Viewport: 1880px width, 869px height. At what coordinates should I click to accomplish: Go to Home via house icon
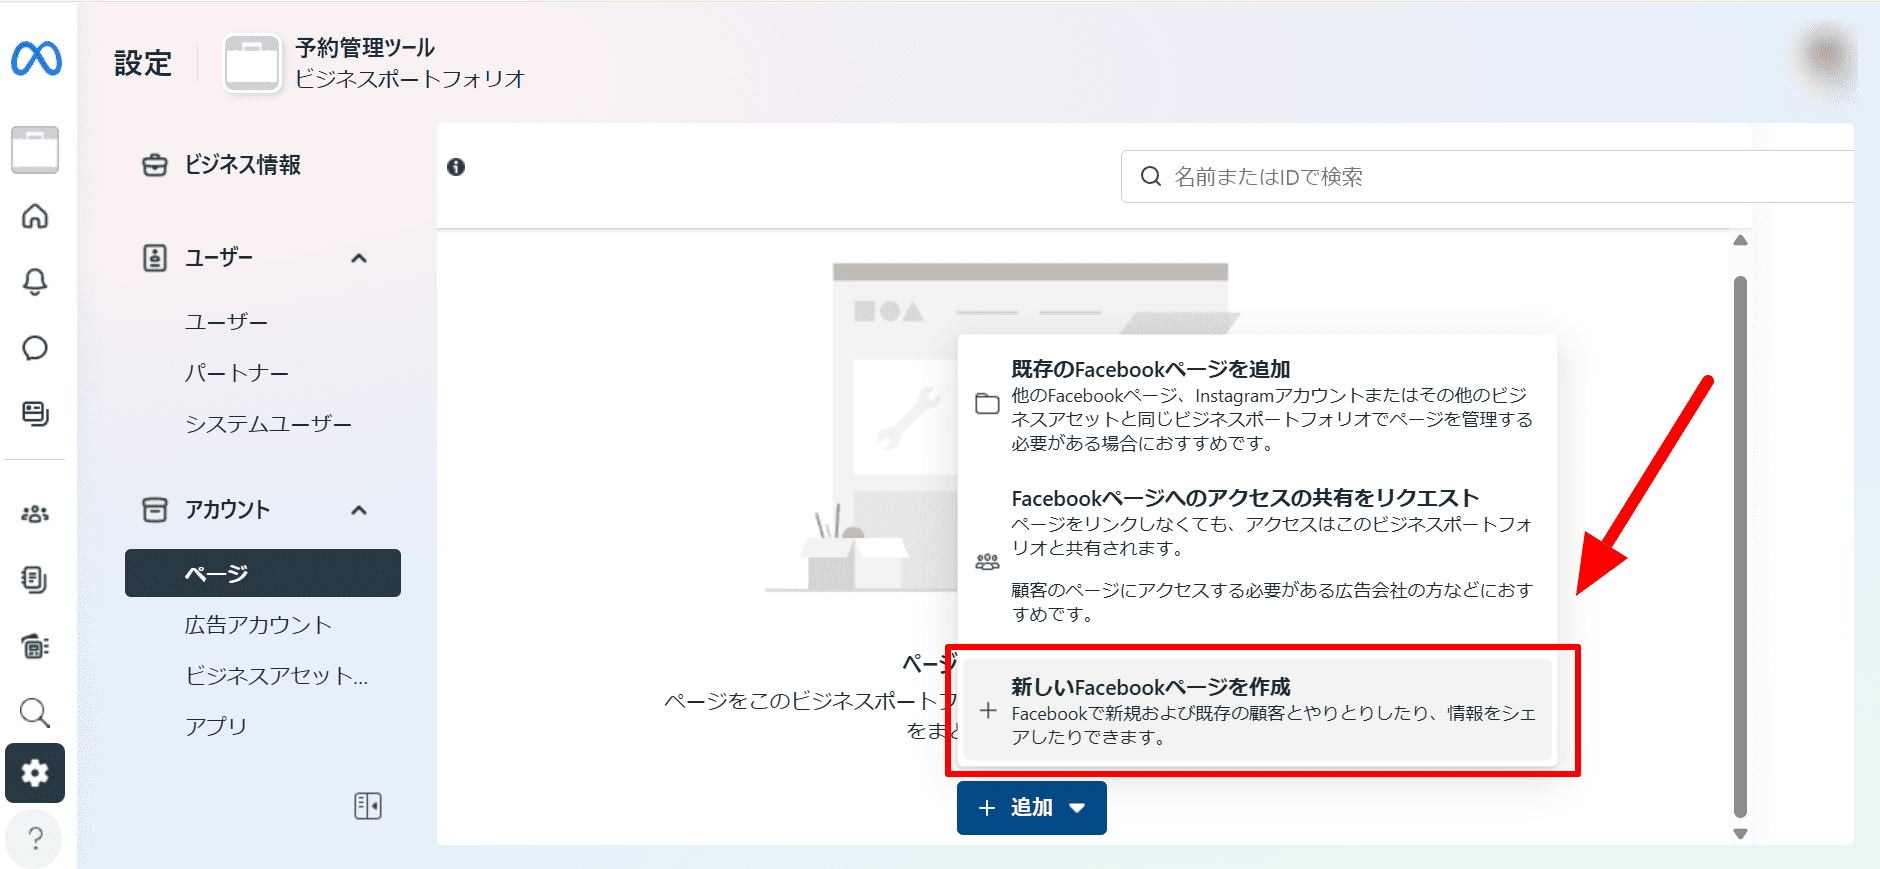click(35, 216)
